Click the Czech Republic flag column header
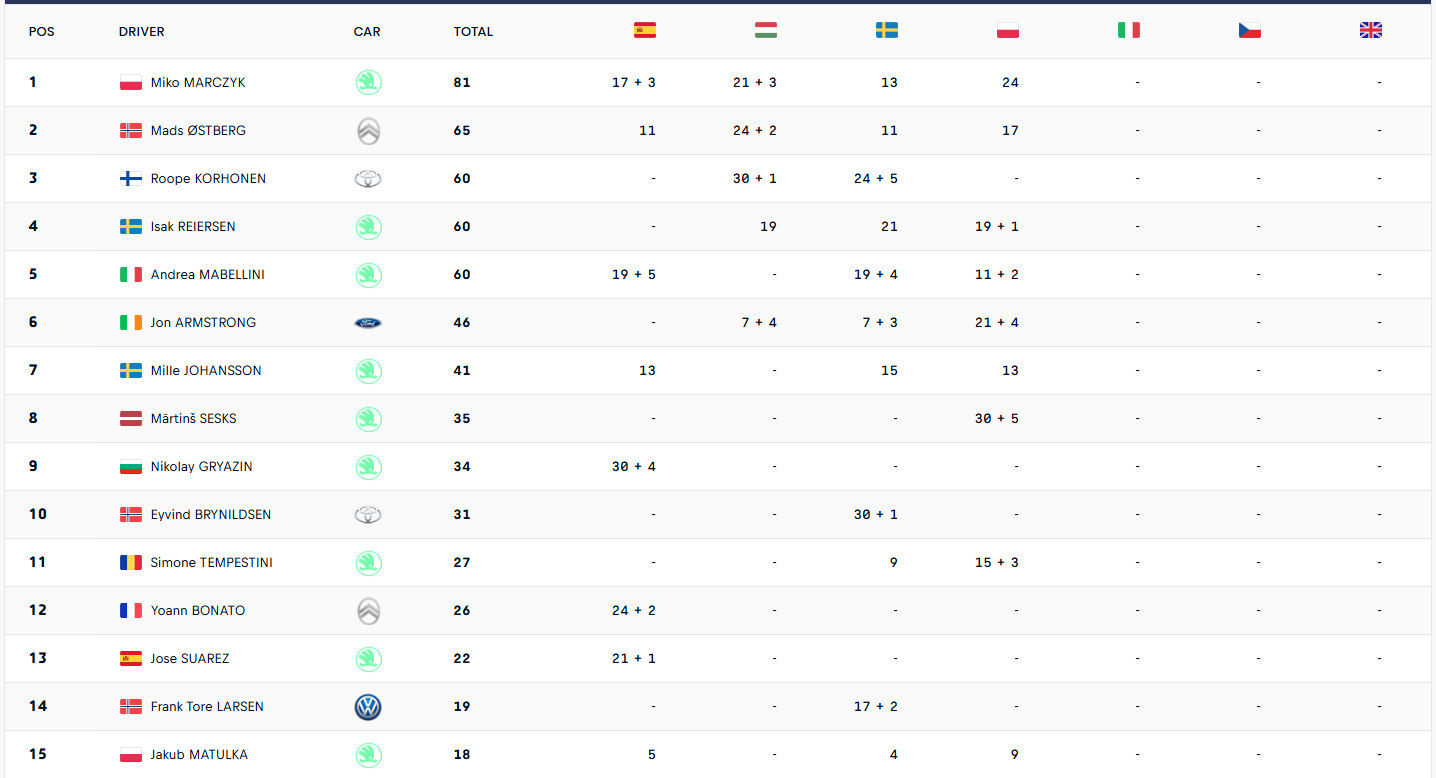 [1250, 31]
